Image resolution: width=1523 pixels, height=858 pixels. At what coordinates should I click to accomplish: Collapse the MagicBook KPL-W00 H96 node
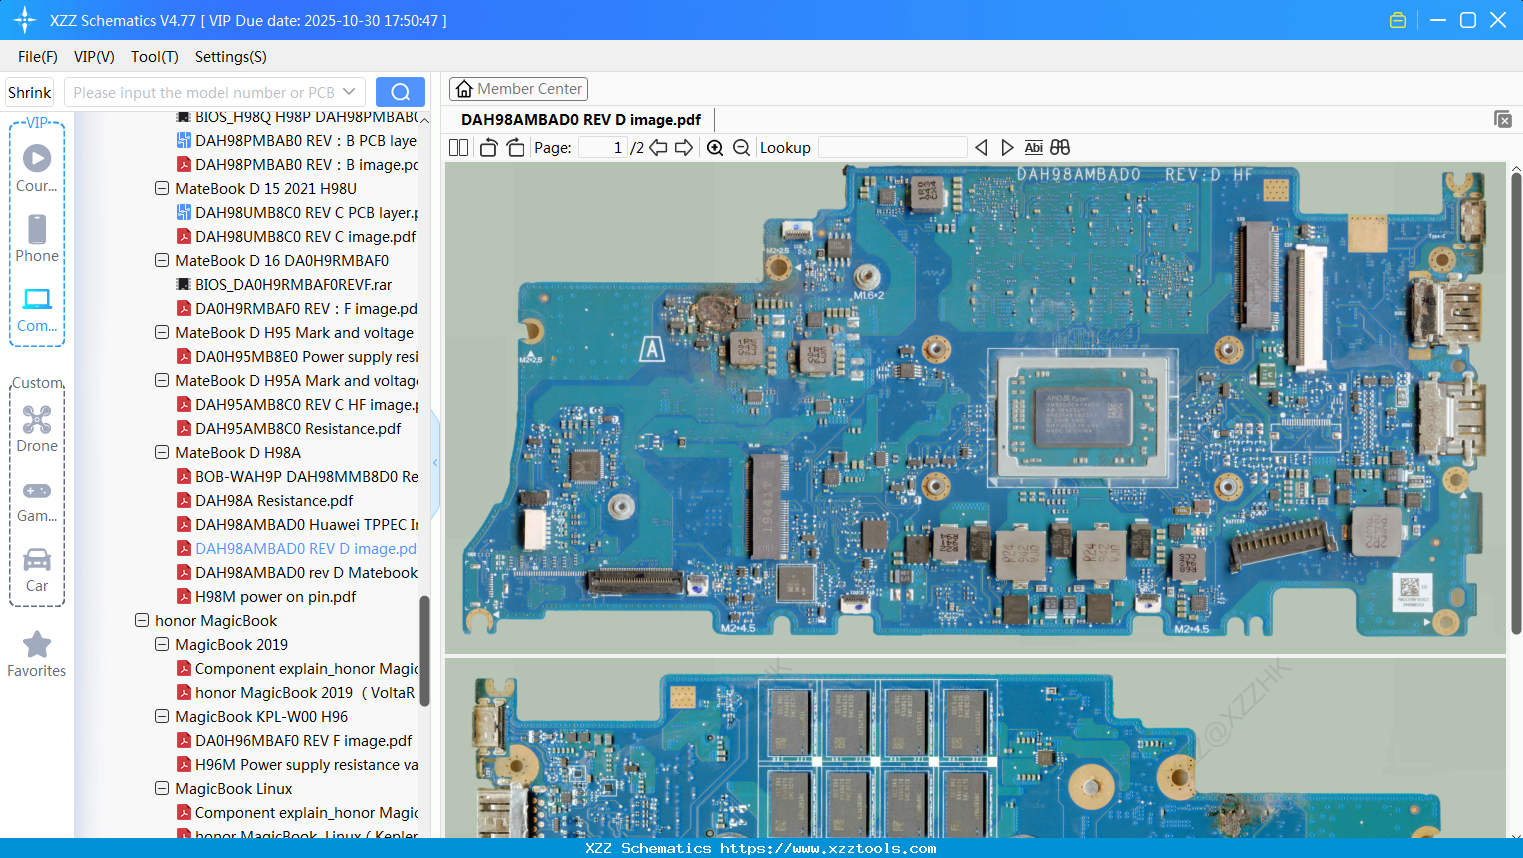click(162, 716)
